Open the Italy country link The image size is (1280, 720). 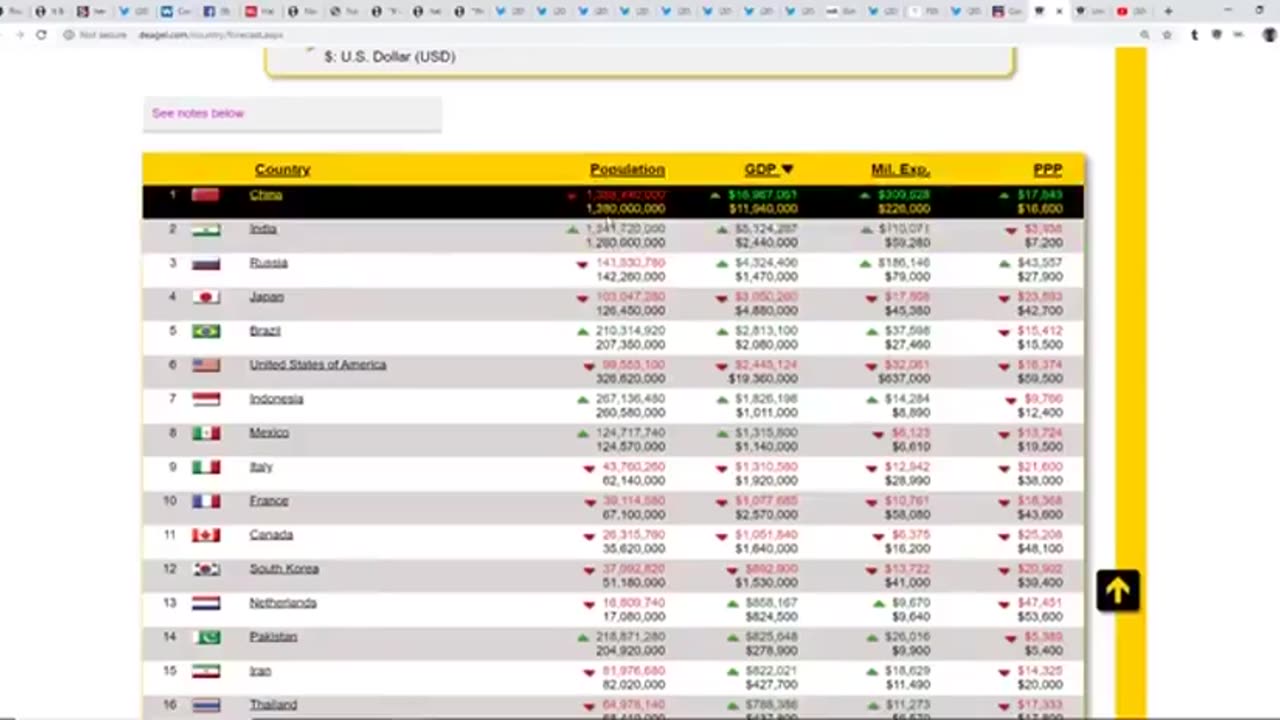click(x=260, y=467)
